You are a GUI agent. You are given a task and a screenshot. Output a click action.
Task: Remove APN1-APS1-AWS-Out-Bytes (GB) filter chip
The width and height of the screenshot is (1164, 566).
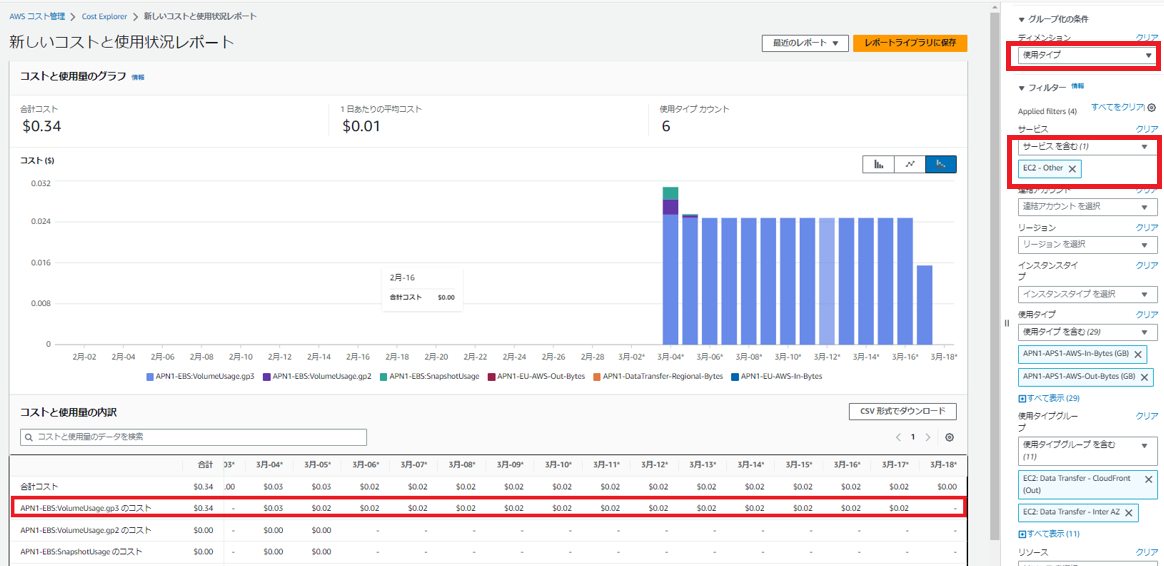[1145, 378]
